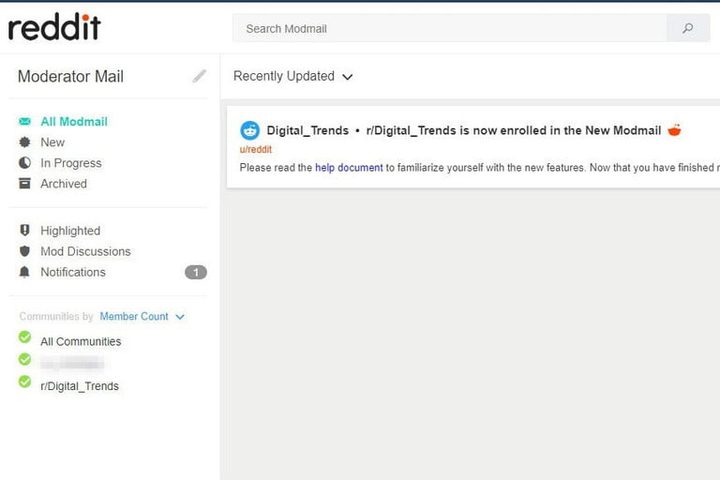Click the compose pencil icon
The image size is (720, 480).
pyautogui.click(x=200, y=76)
